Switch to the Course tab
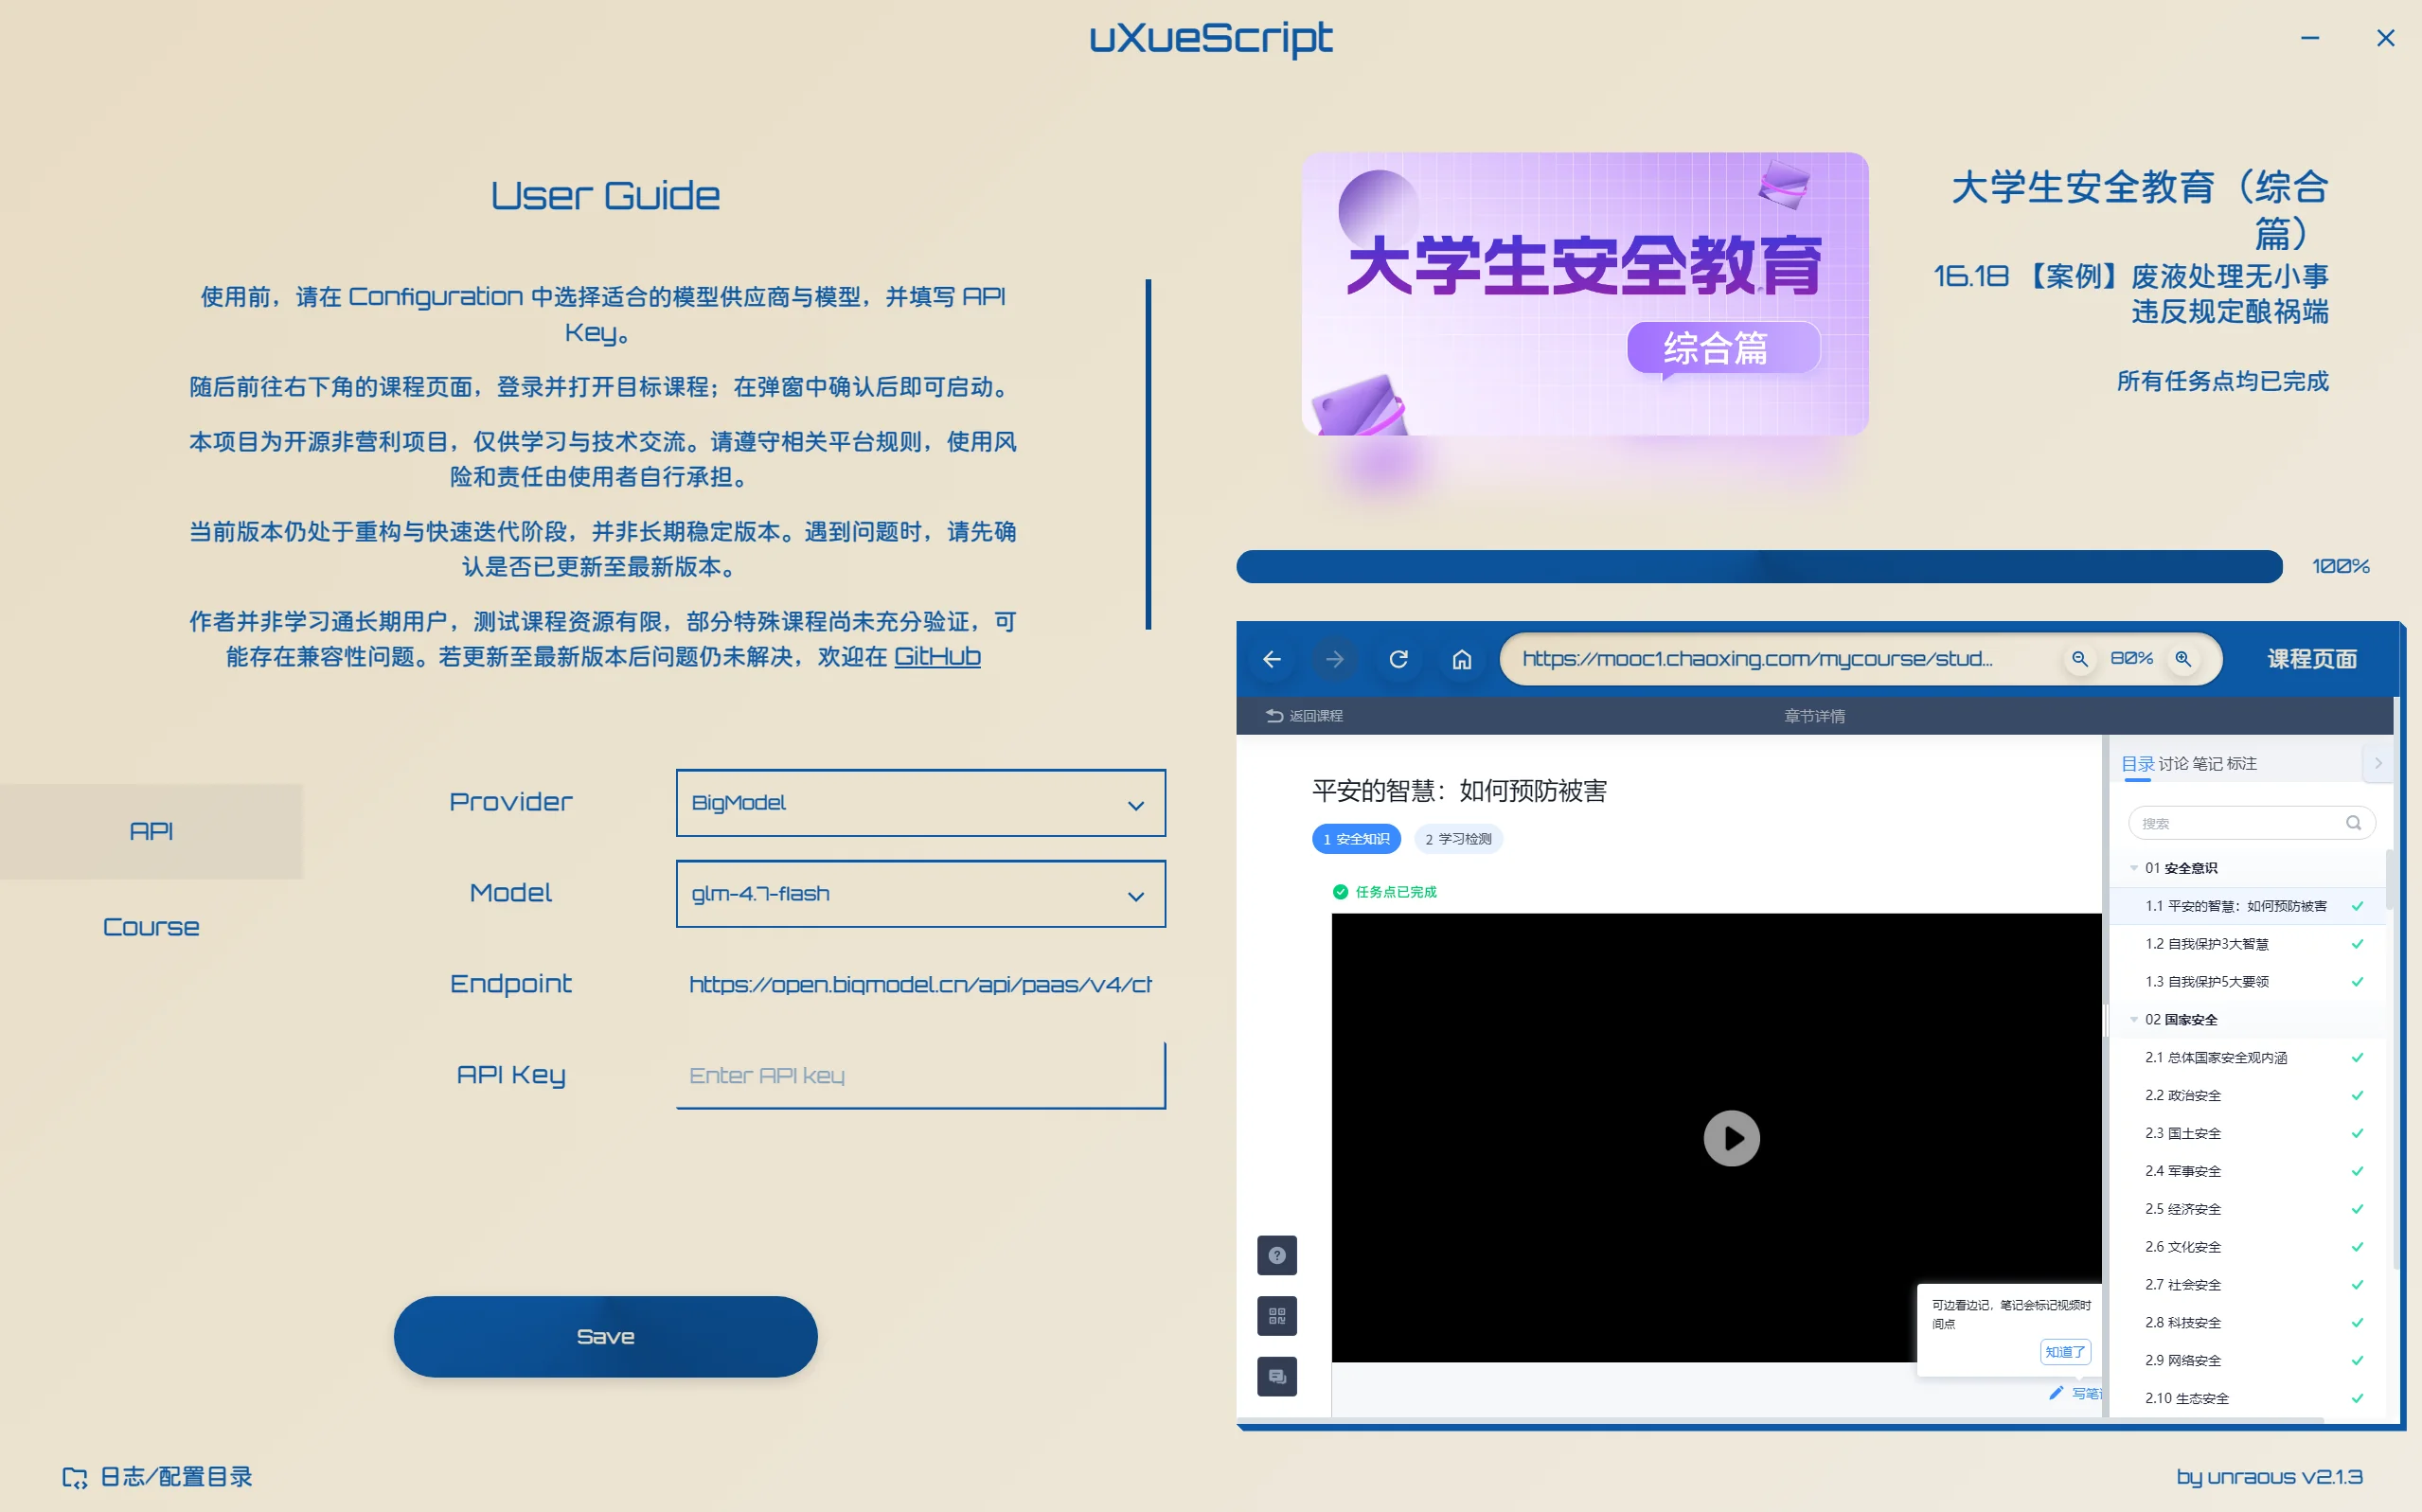 [x=151, y=927]
